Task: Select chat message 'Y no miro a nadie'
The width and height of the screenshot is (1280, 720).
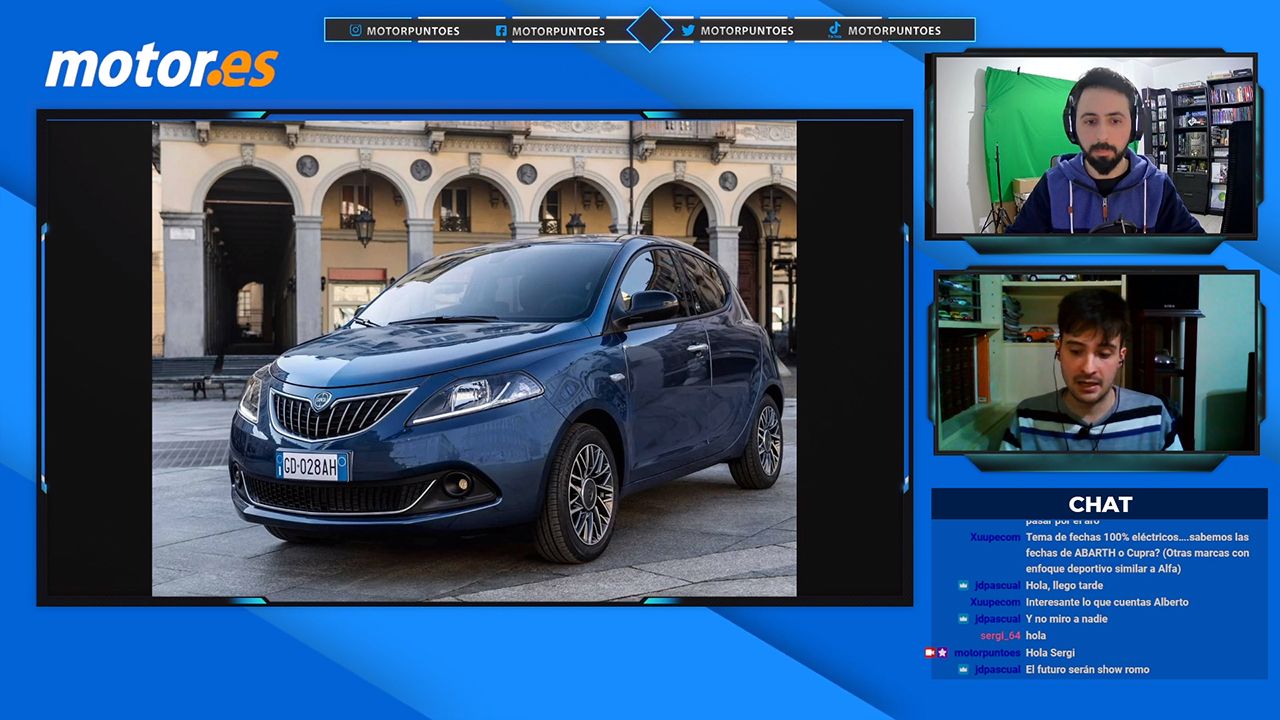Action: [x=1067, y=619]
